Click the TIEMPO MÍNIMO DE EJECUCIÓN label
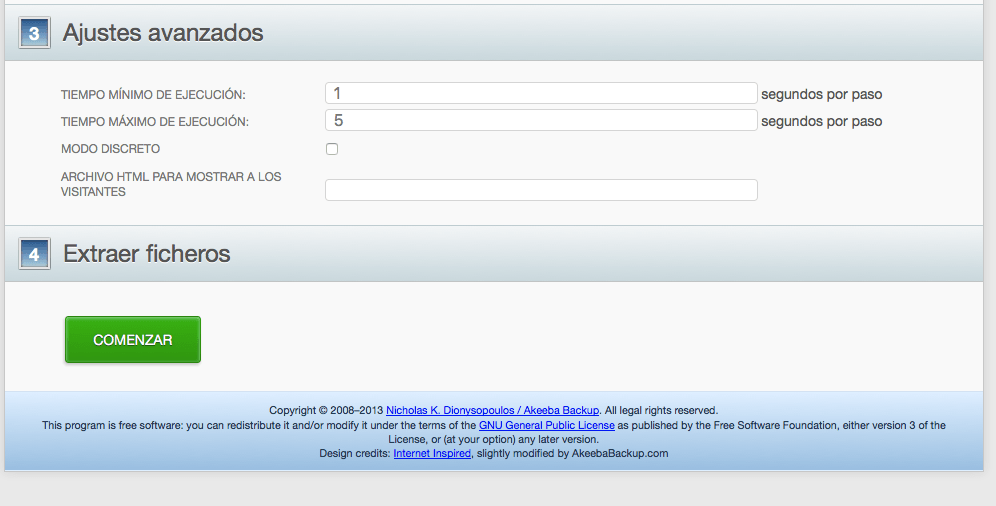 [153, 95]
